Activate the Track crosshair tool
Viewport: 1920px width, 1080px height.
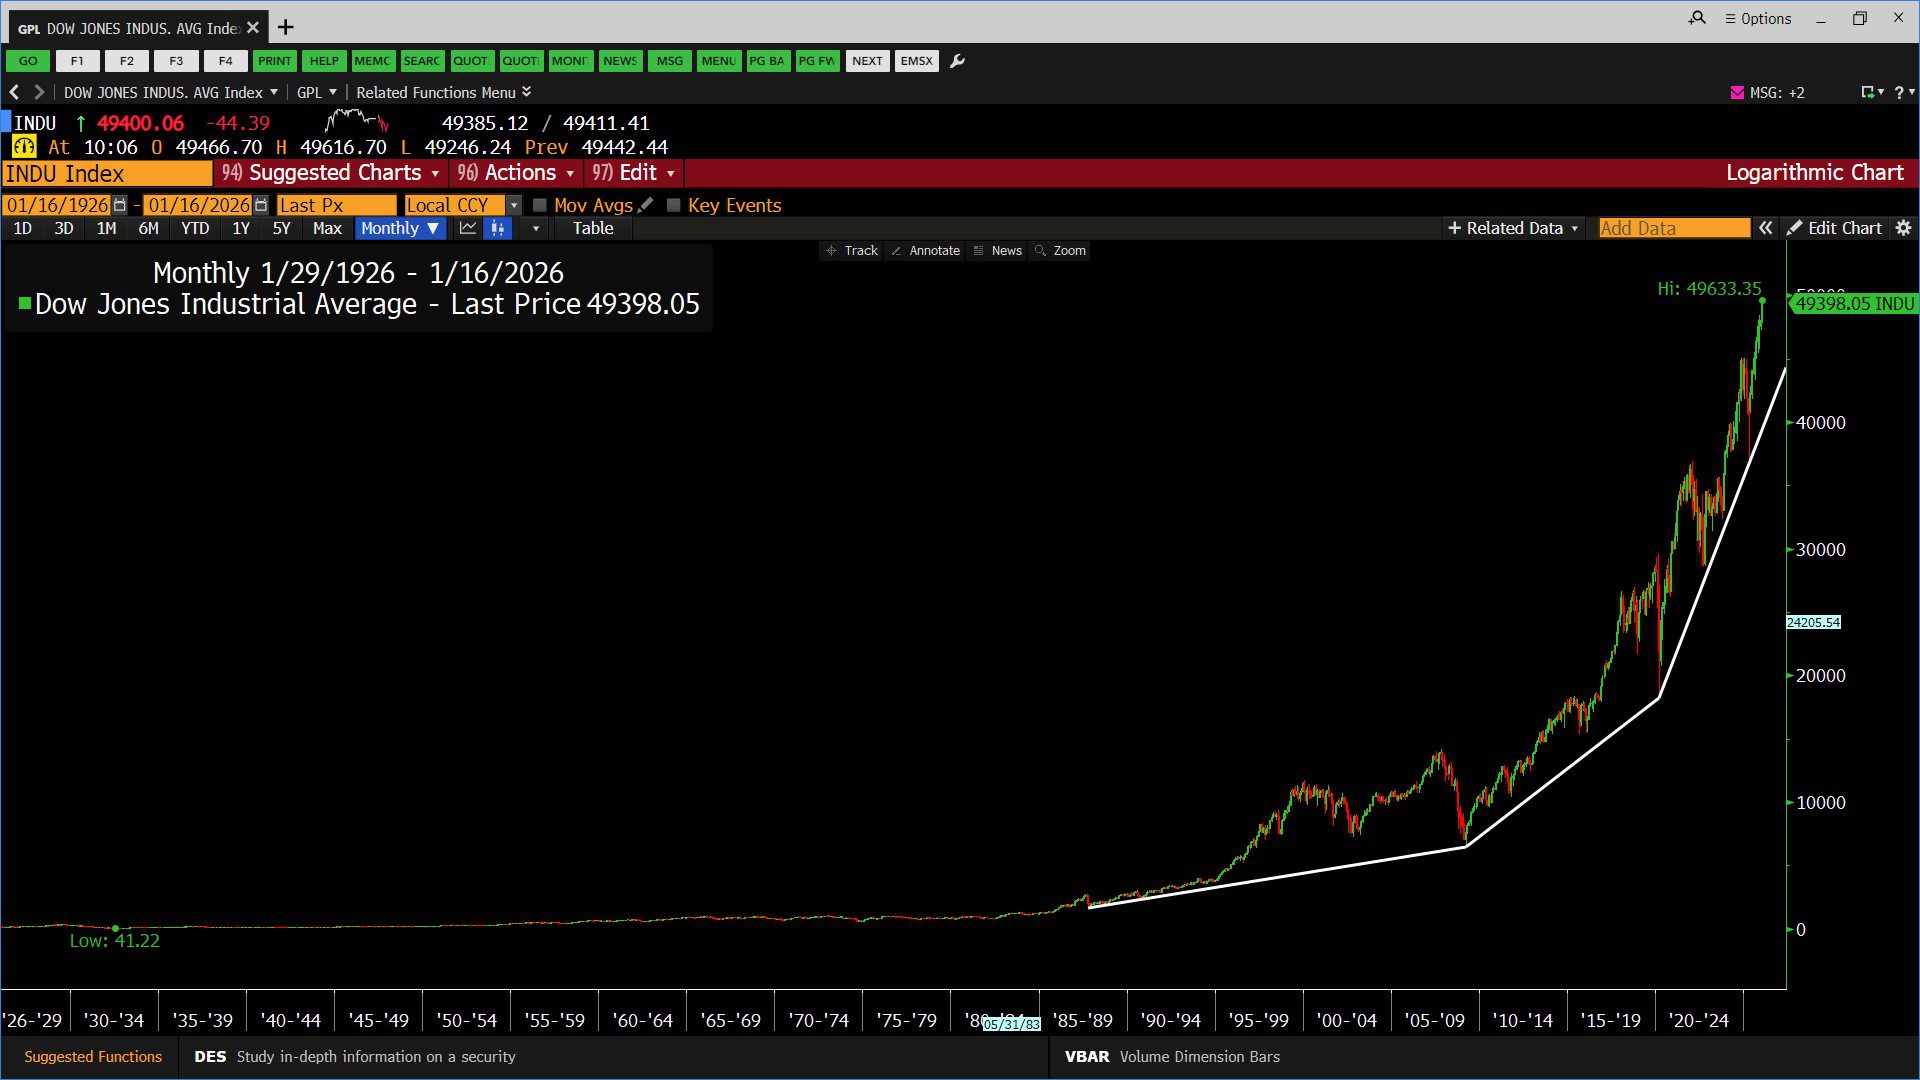coord(852,251)
